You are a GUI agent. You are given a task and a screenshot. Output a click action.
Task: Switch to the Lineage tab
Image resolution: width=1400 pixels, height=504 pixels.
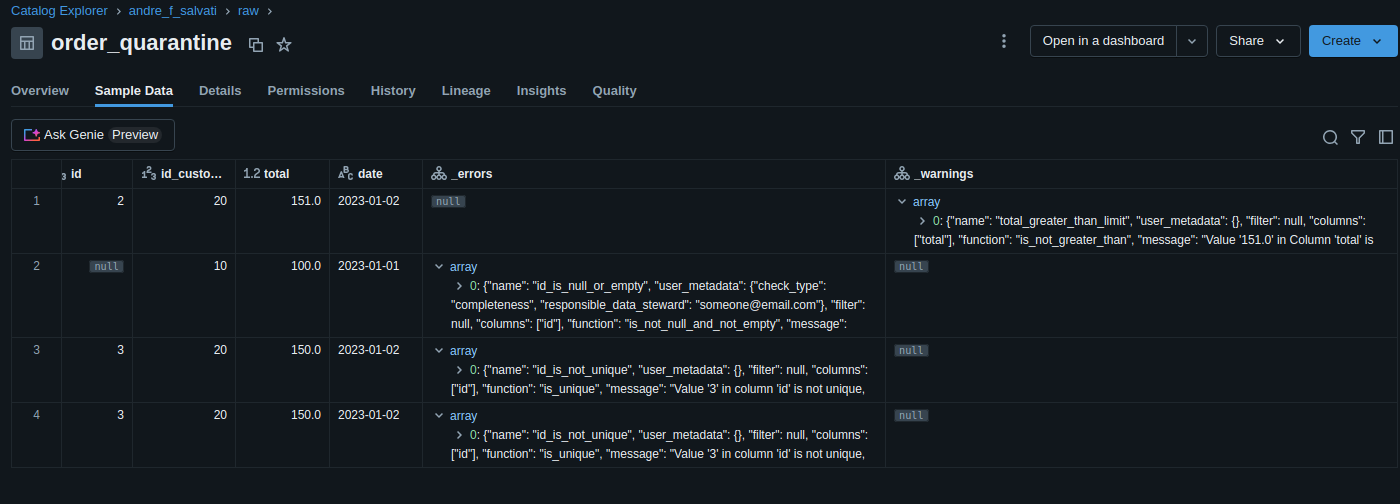(466, 91)
